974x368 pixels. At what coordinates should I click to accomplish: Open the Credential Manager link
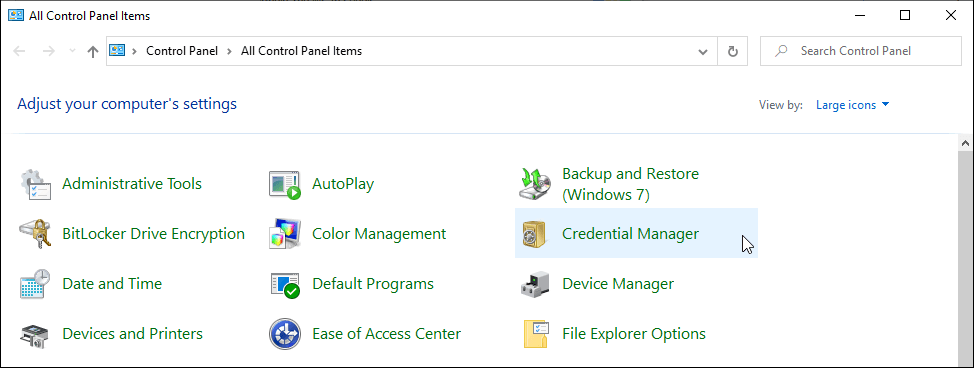coord(630,234)
